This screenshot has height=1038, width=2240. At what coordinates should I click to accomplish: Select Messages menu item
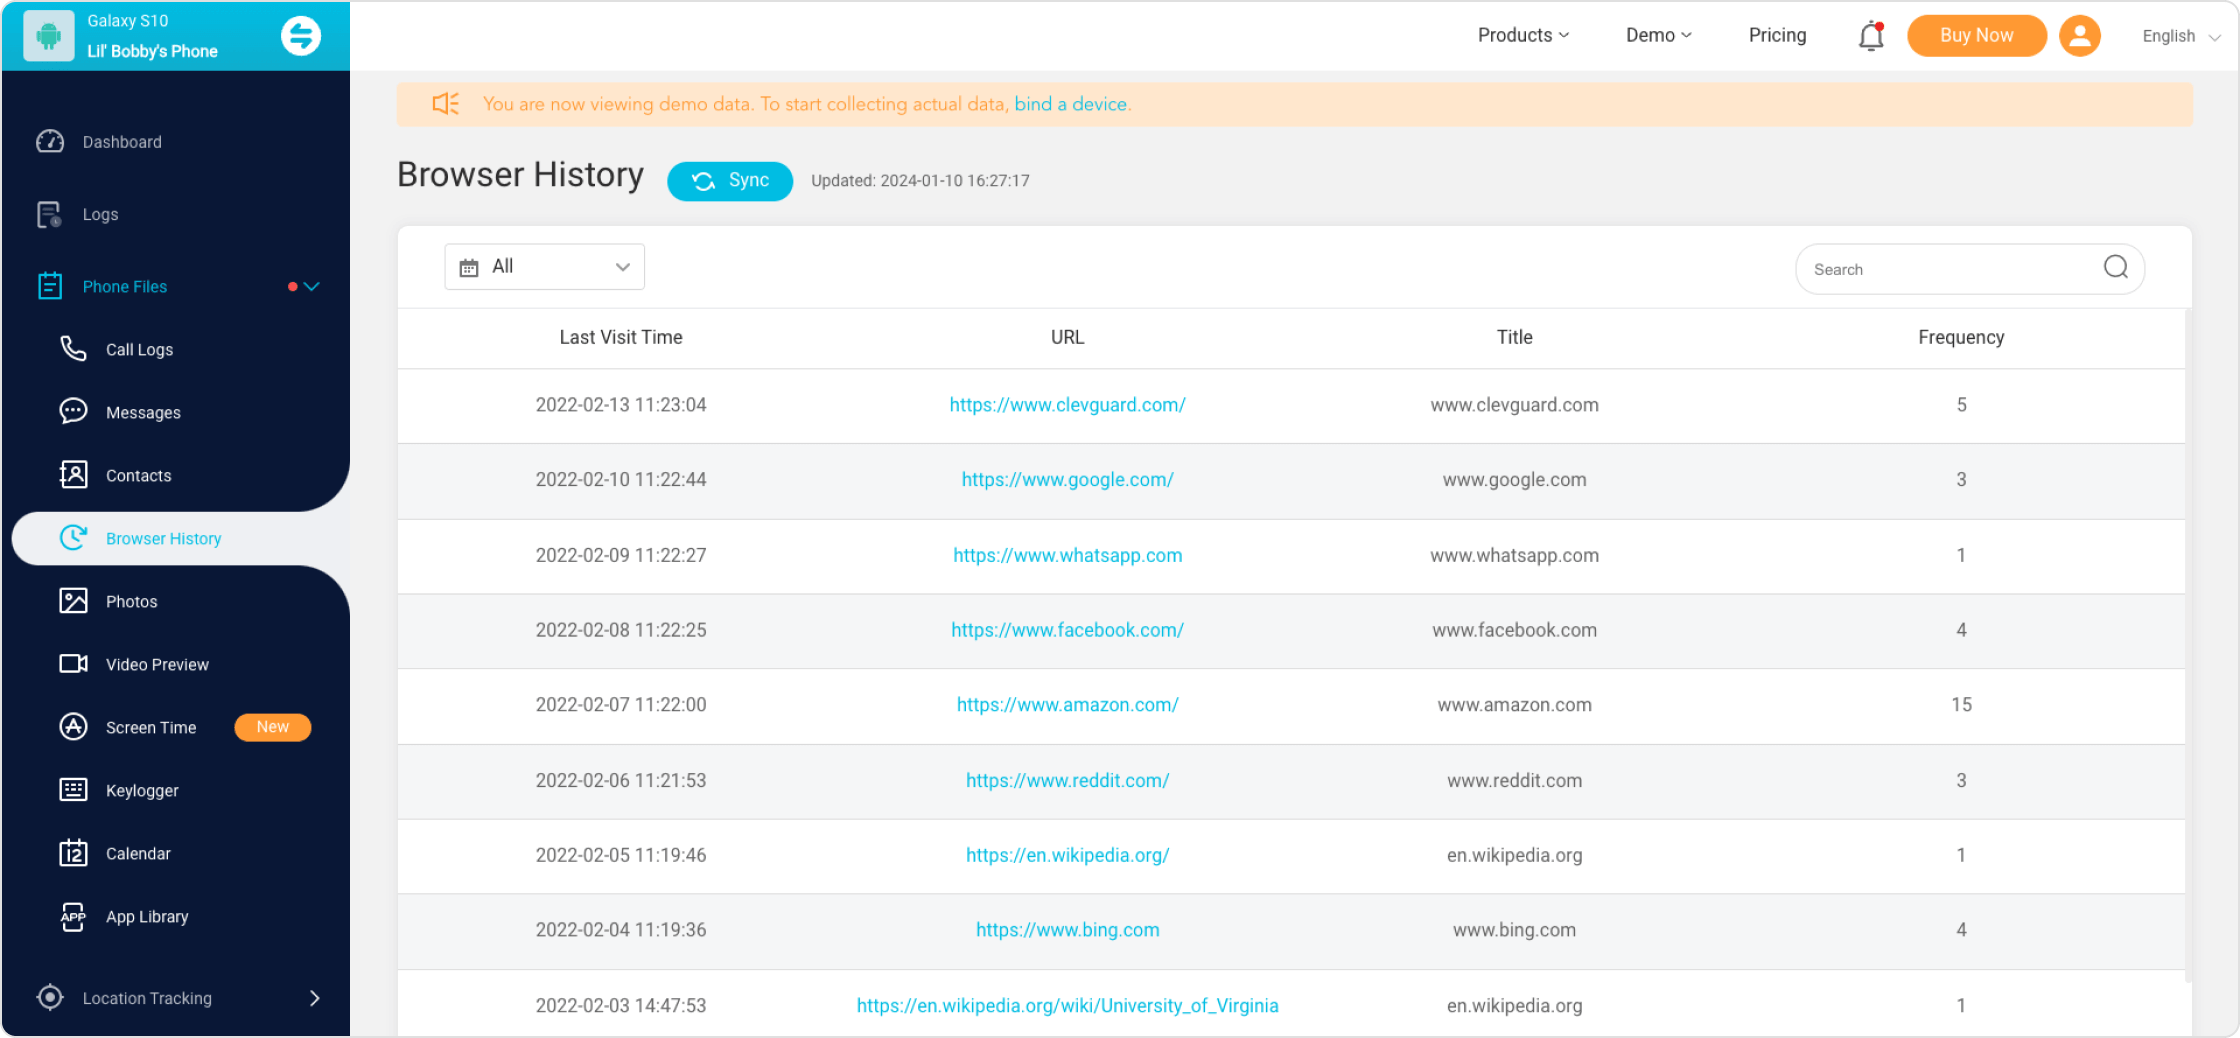coord(143,412)
